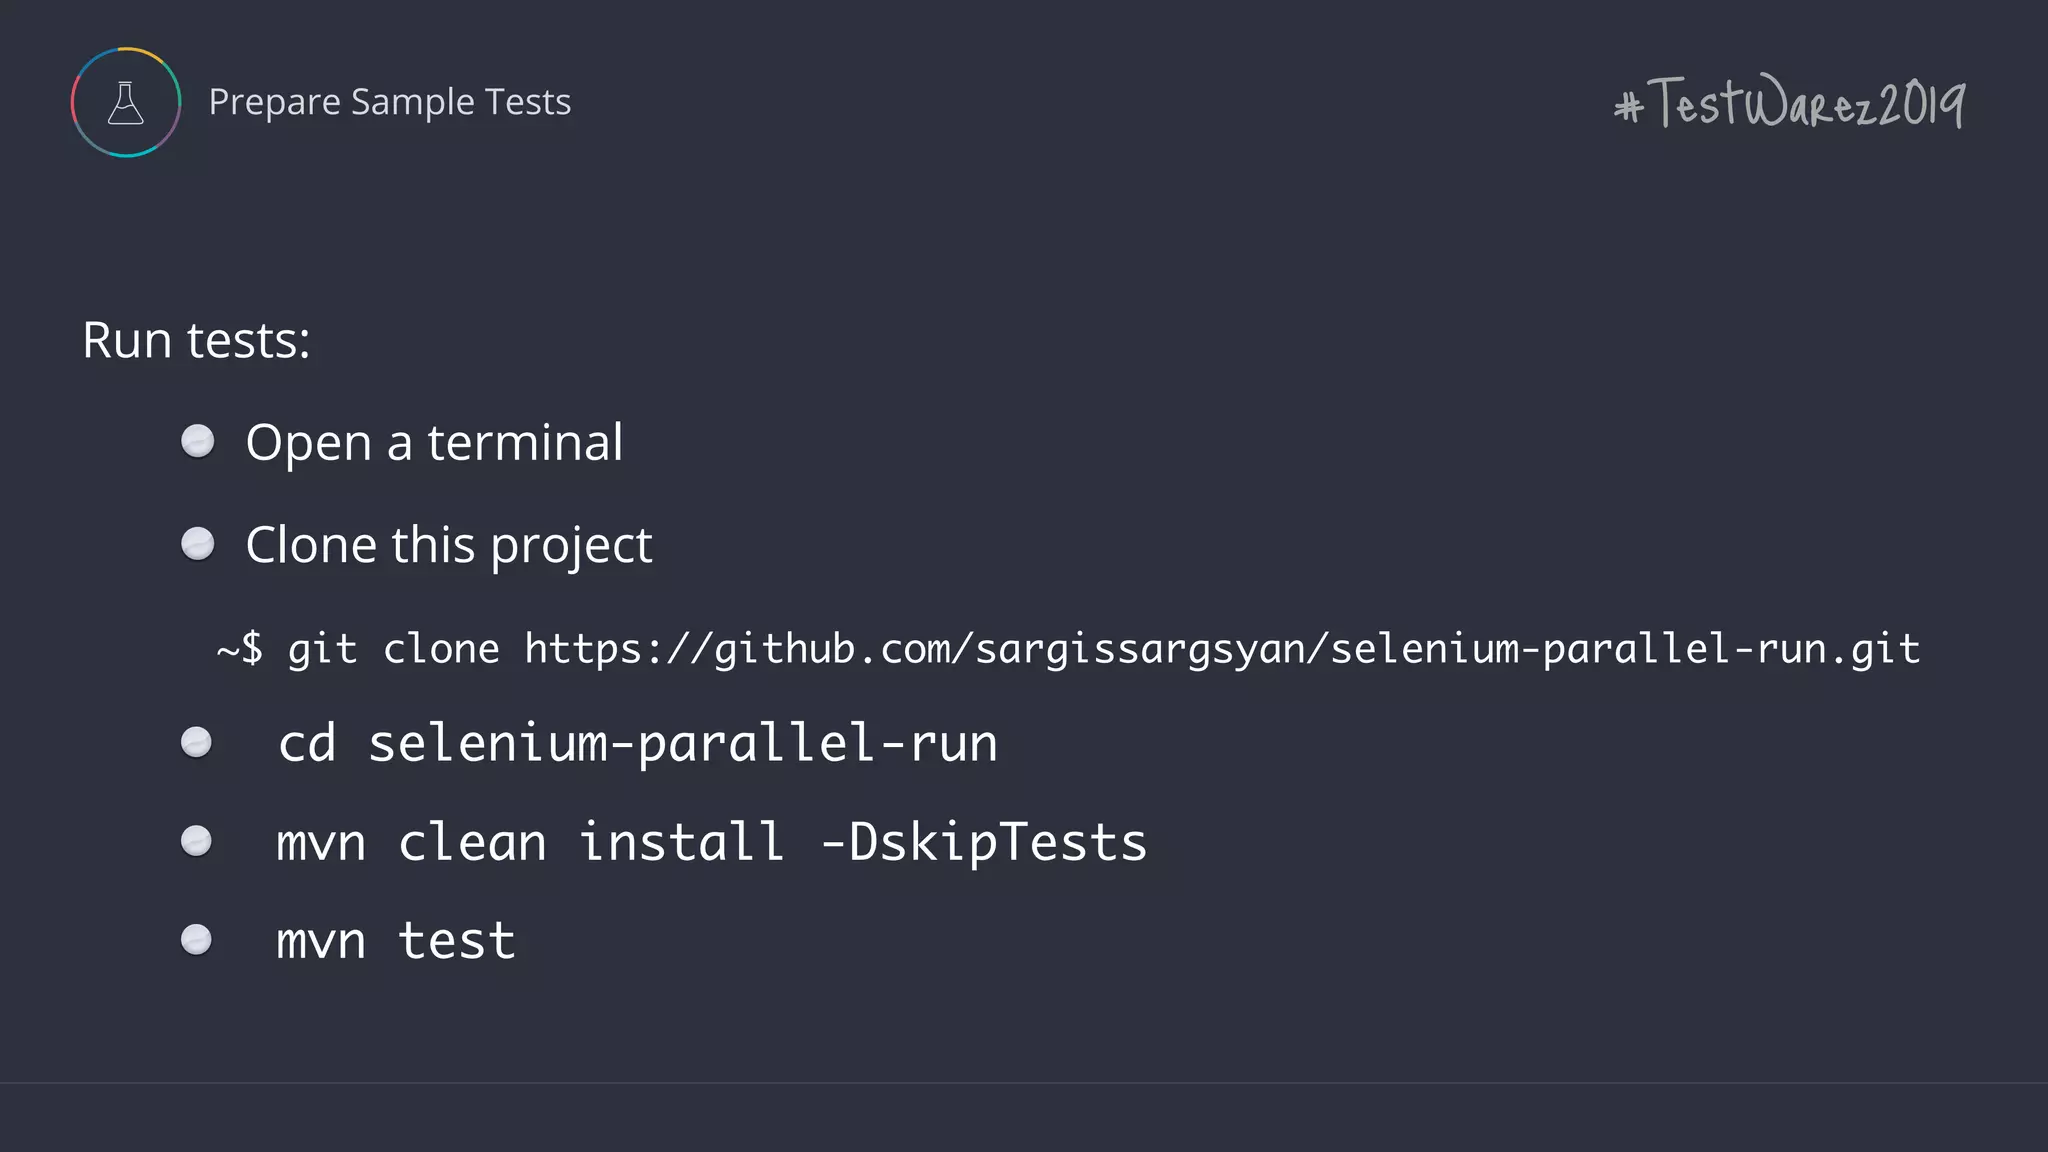Image resolution: width=2048 pixels, height=1152 pixels.
Task: Click the 'Run tests:' heading
Action: (x=196, y=340)
